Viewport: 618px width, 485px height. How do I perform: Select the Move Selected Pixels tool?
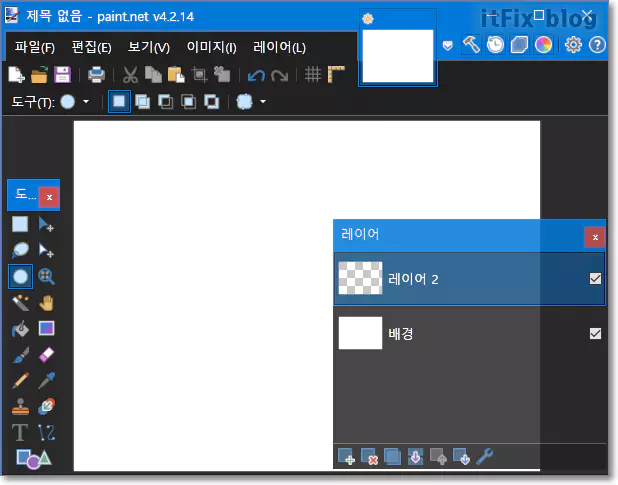(46, 224)
